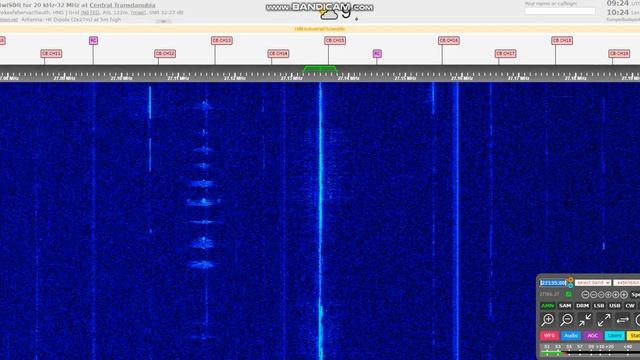Open the yellow Stat tab
This screenshot has height=360, width=640.
point(633,336)
